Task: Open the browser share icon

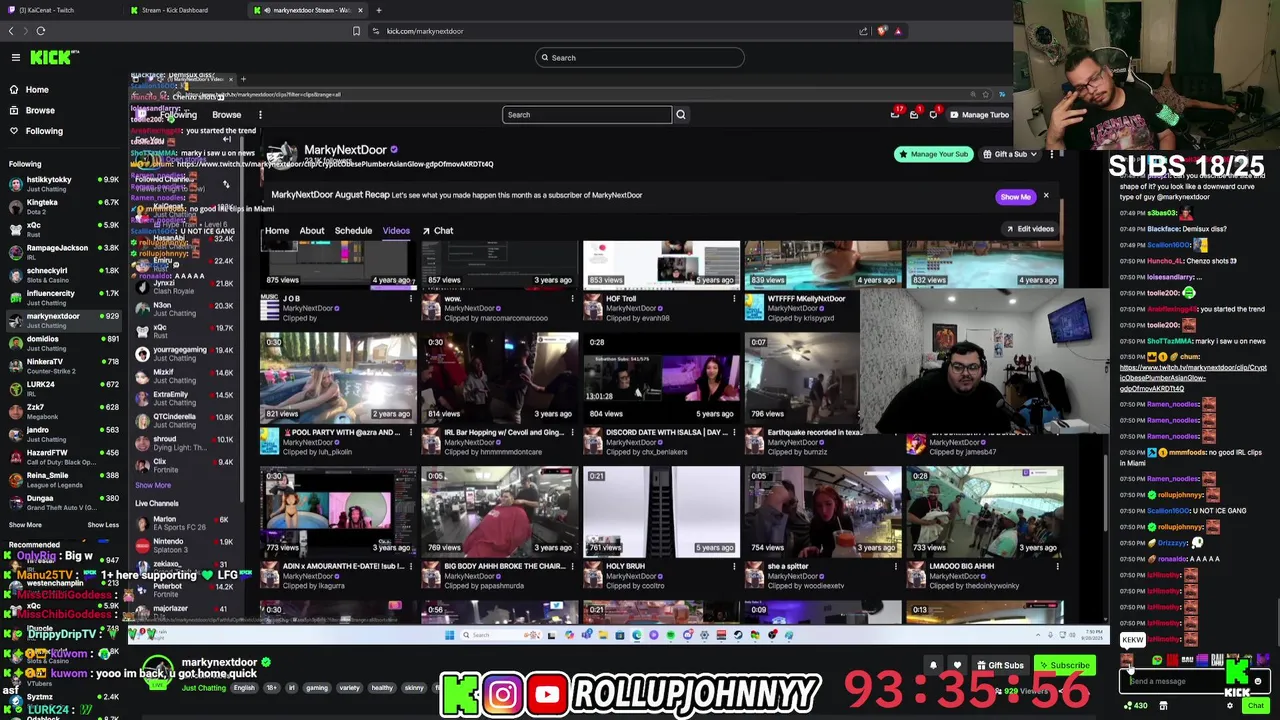Action: [x=863, y=31]
